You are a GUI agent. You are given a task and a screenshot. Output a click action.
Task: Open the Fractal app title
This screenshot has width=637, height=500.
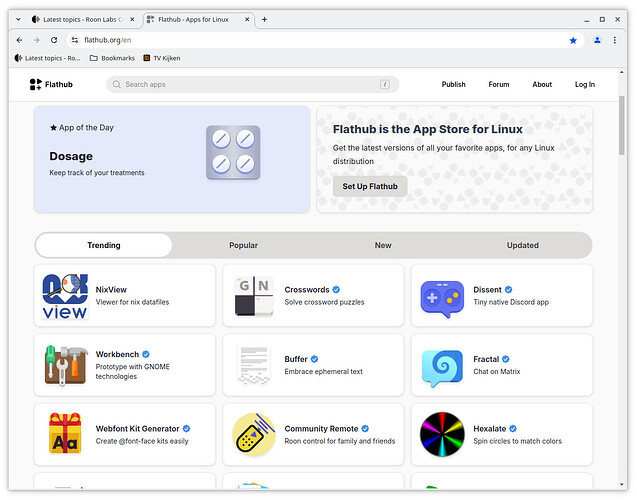tap(486, 359)
